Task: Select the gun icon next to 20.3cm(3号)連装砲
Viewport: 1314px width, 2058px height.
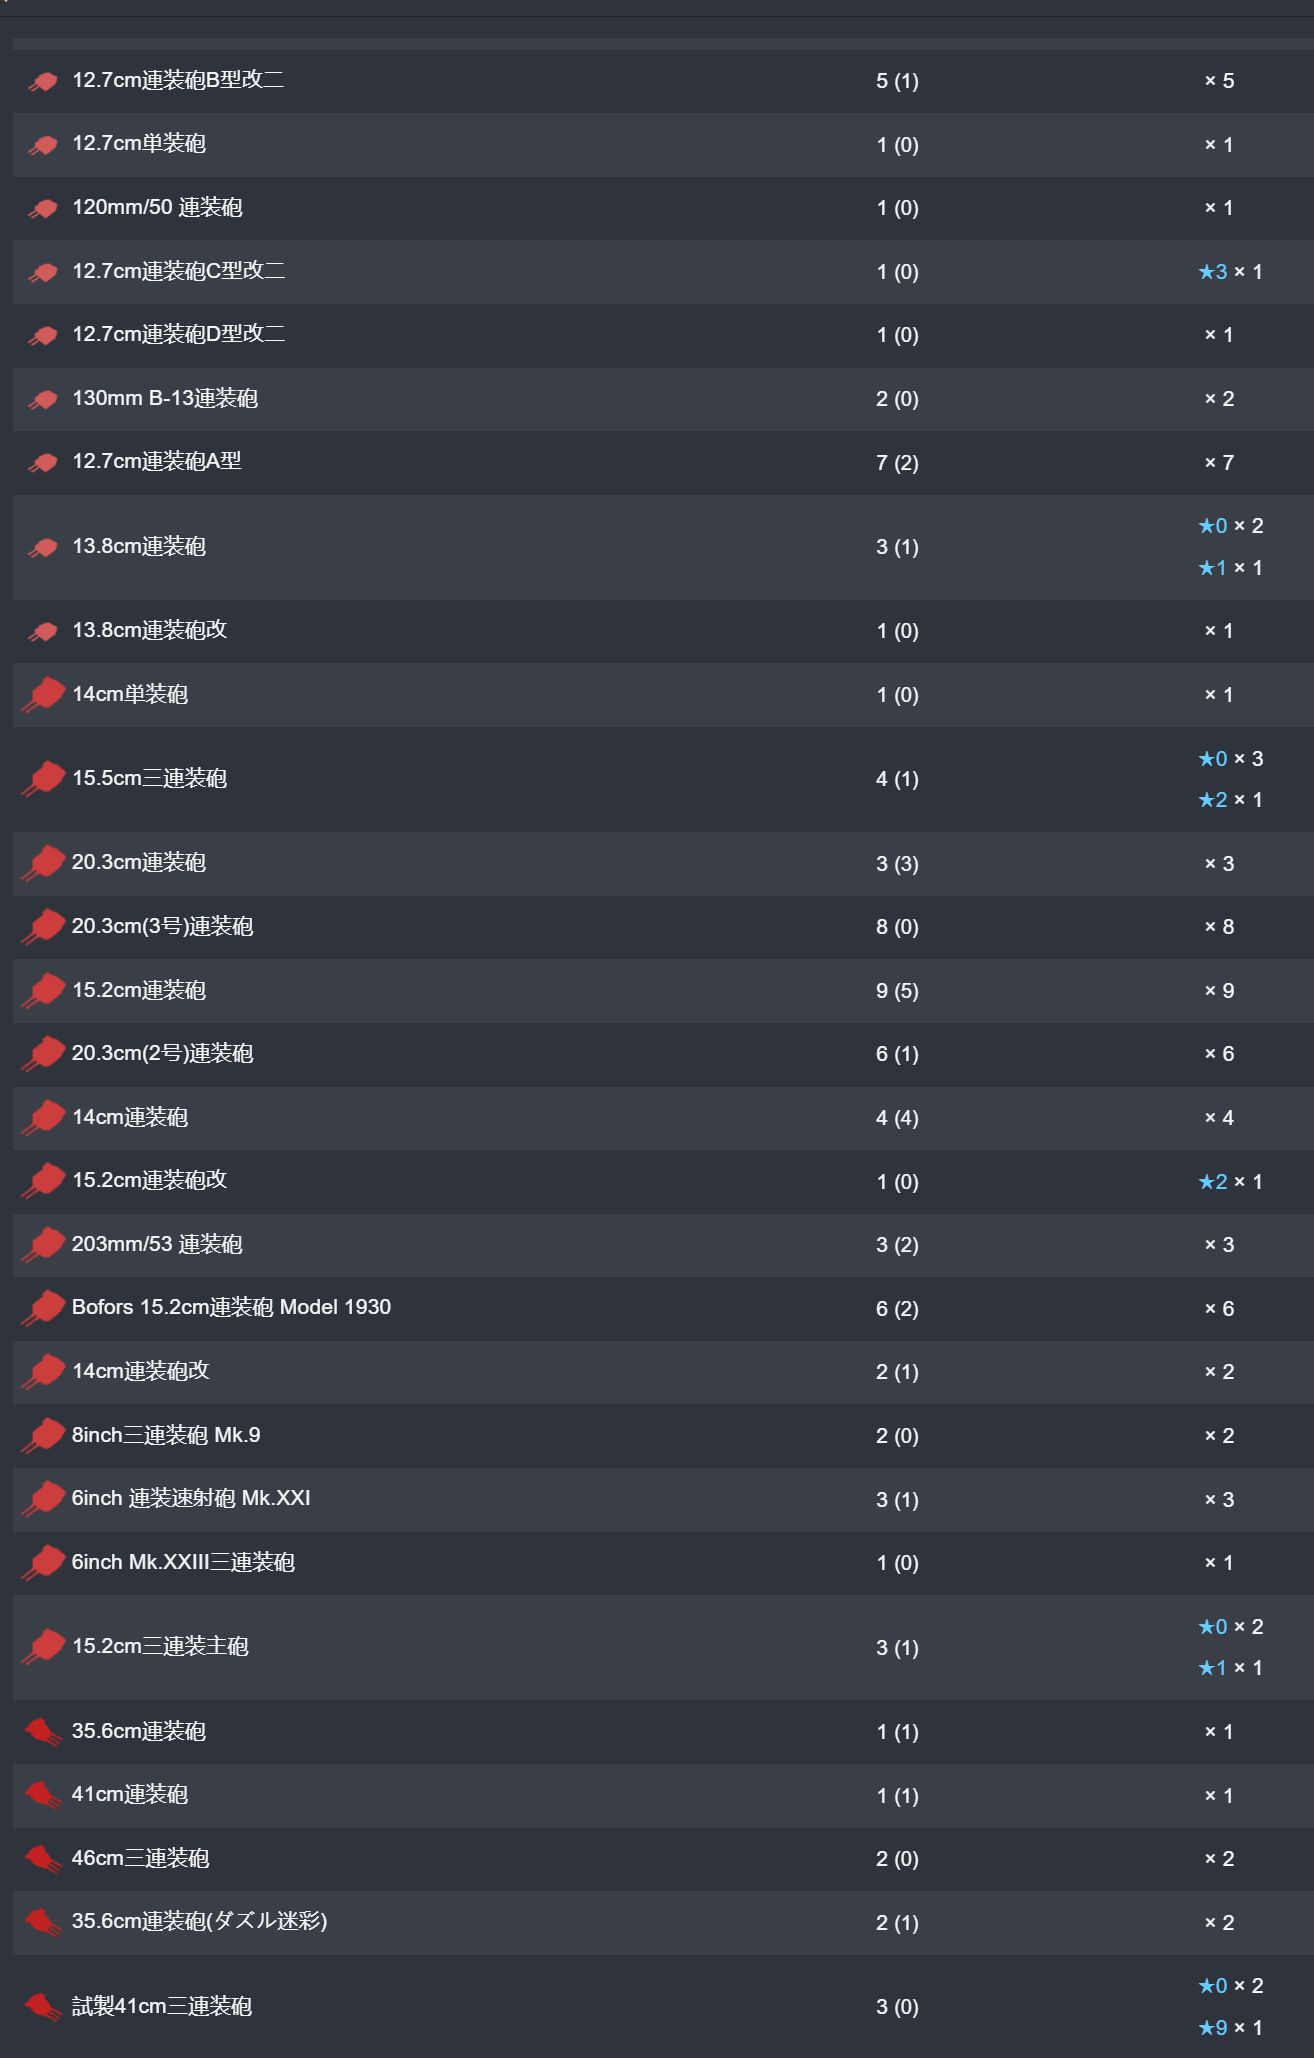Action: 43,927
